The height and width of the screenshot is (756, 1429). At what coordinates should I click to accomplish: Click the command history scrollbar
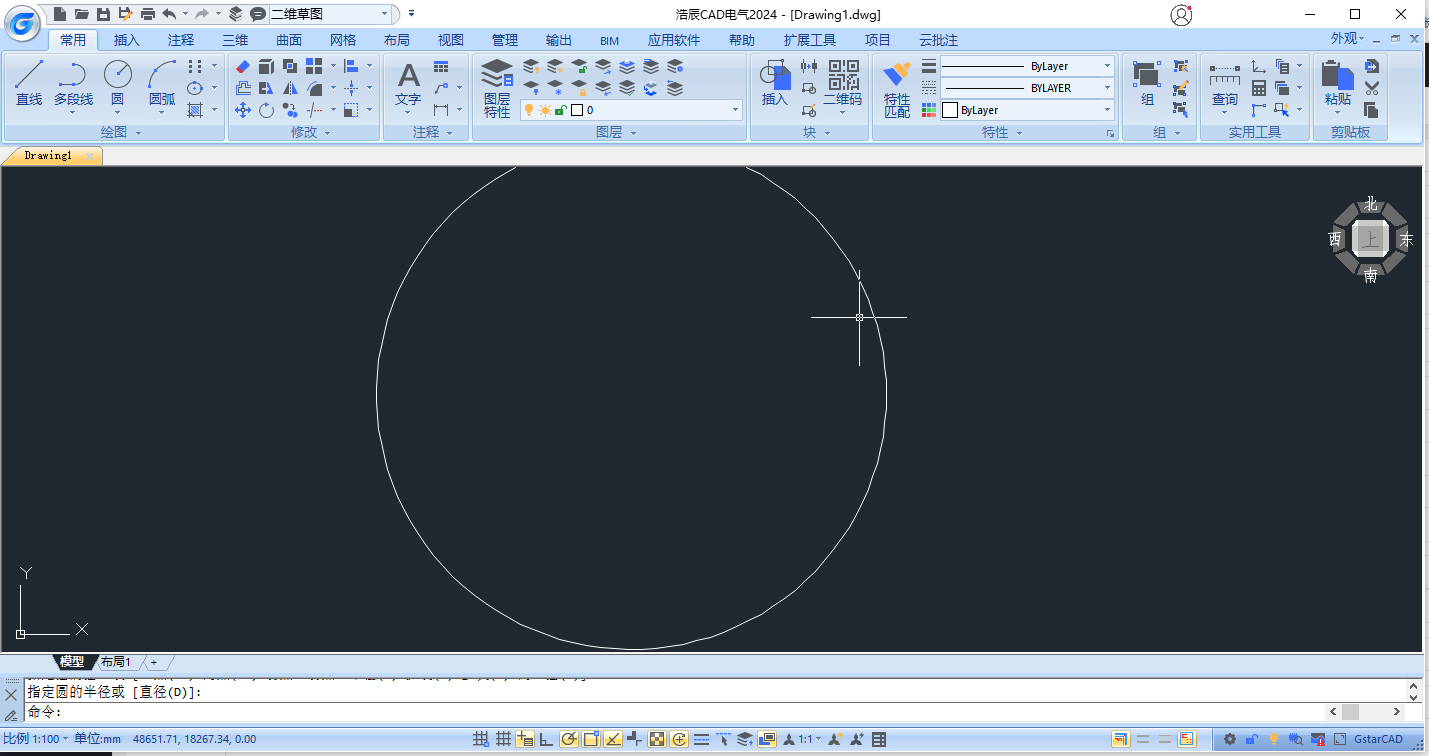pyautogui.click(x=1413, y=692)
